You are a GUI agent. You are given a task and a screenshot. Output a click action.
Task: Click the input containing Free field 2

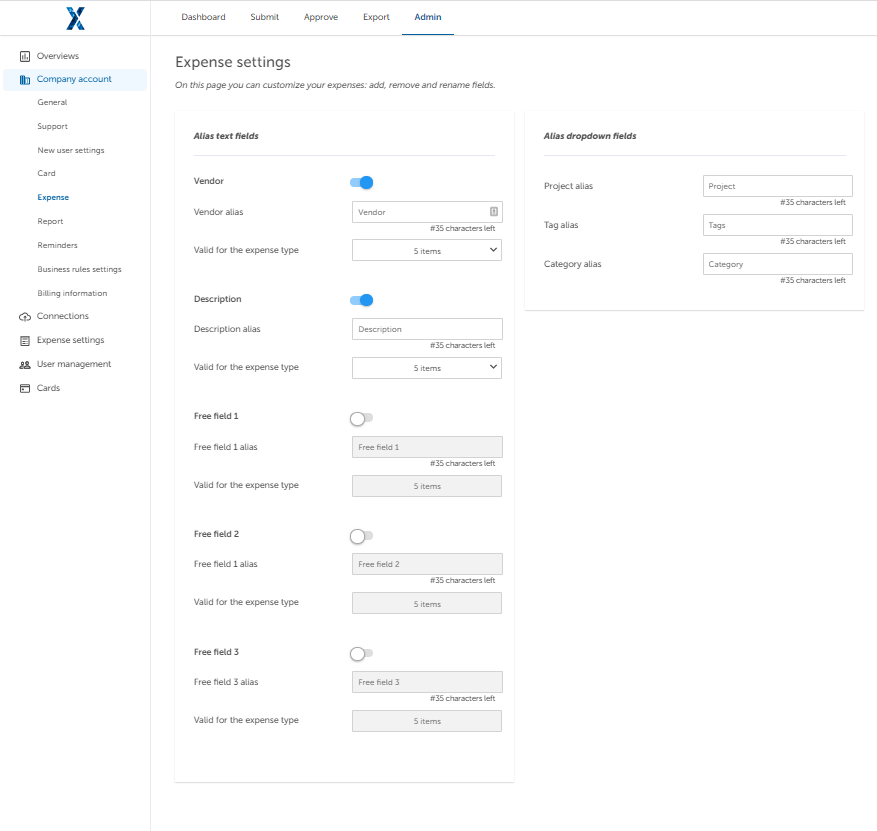pos(427,564)
